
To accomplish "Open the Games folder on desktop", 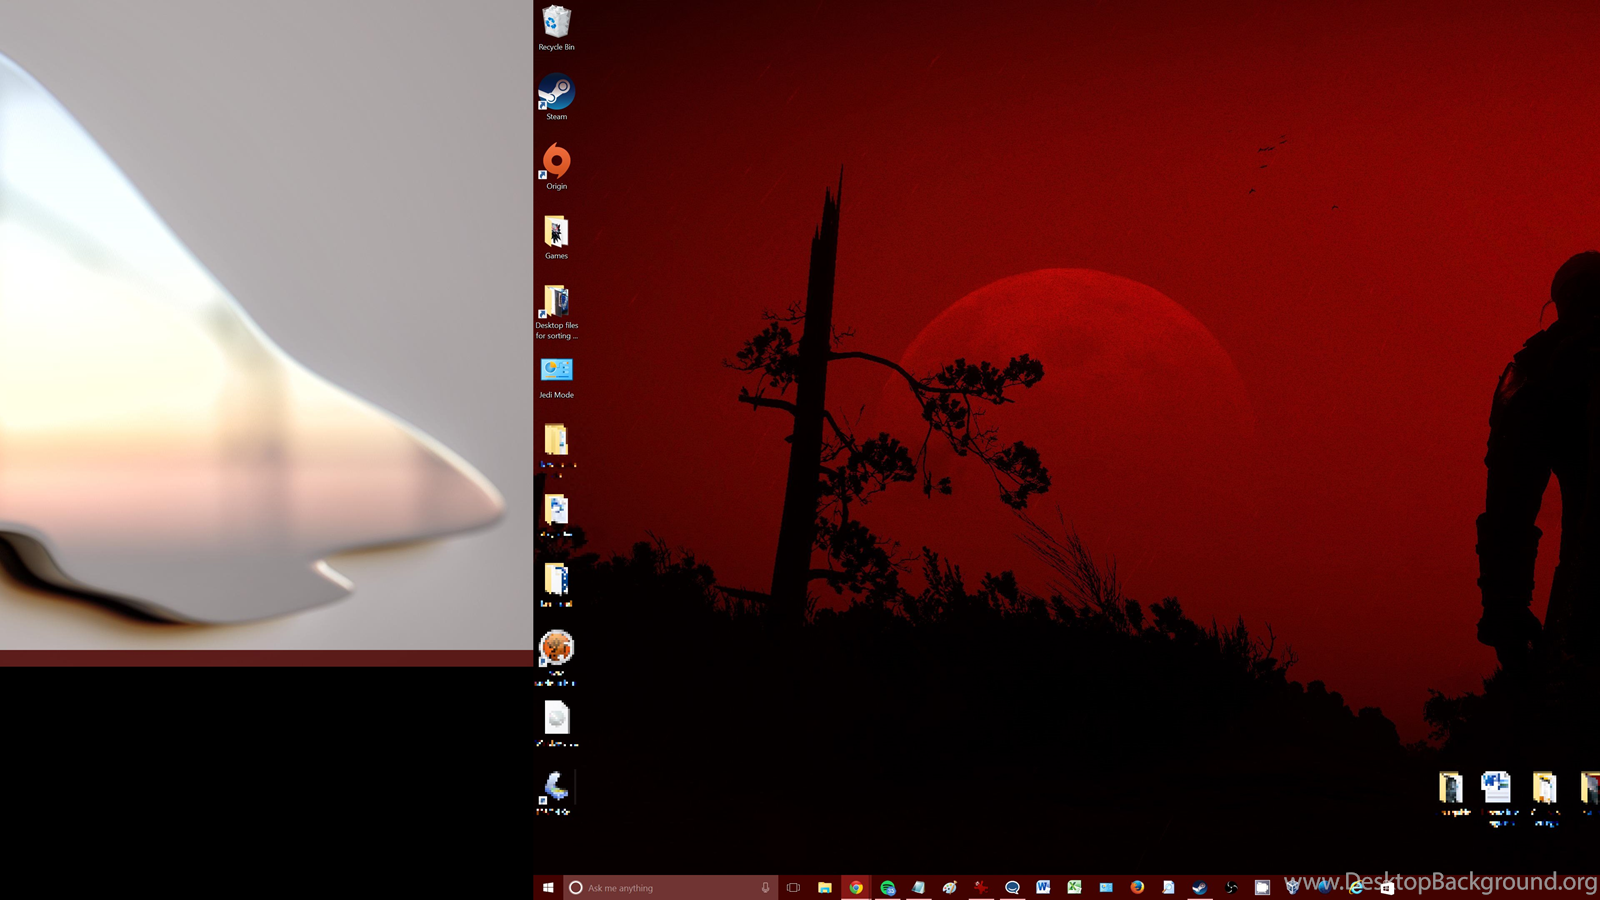I will [x=556, y=235].
